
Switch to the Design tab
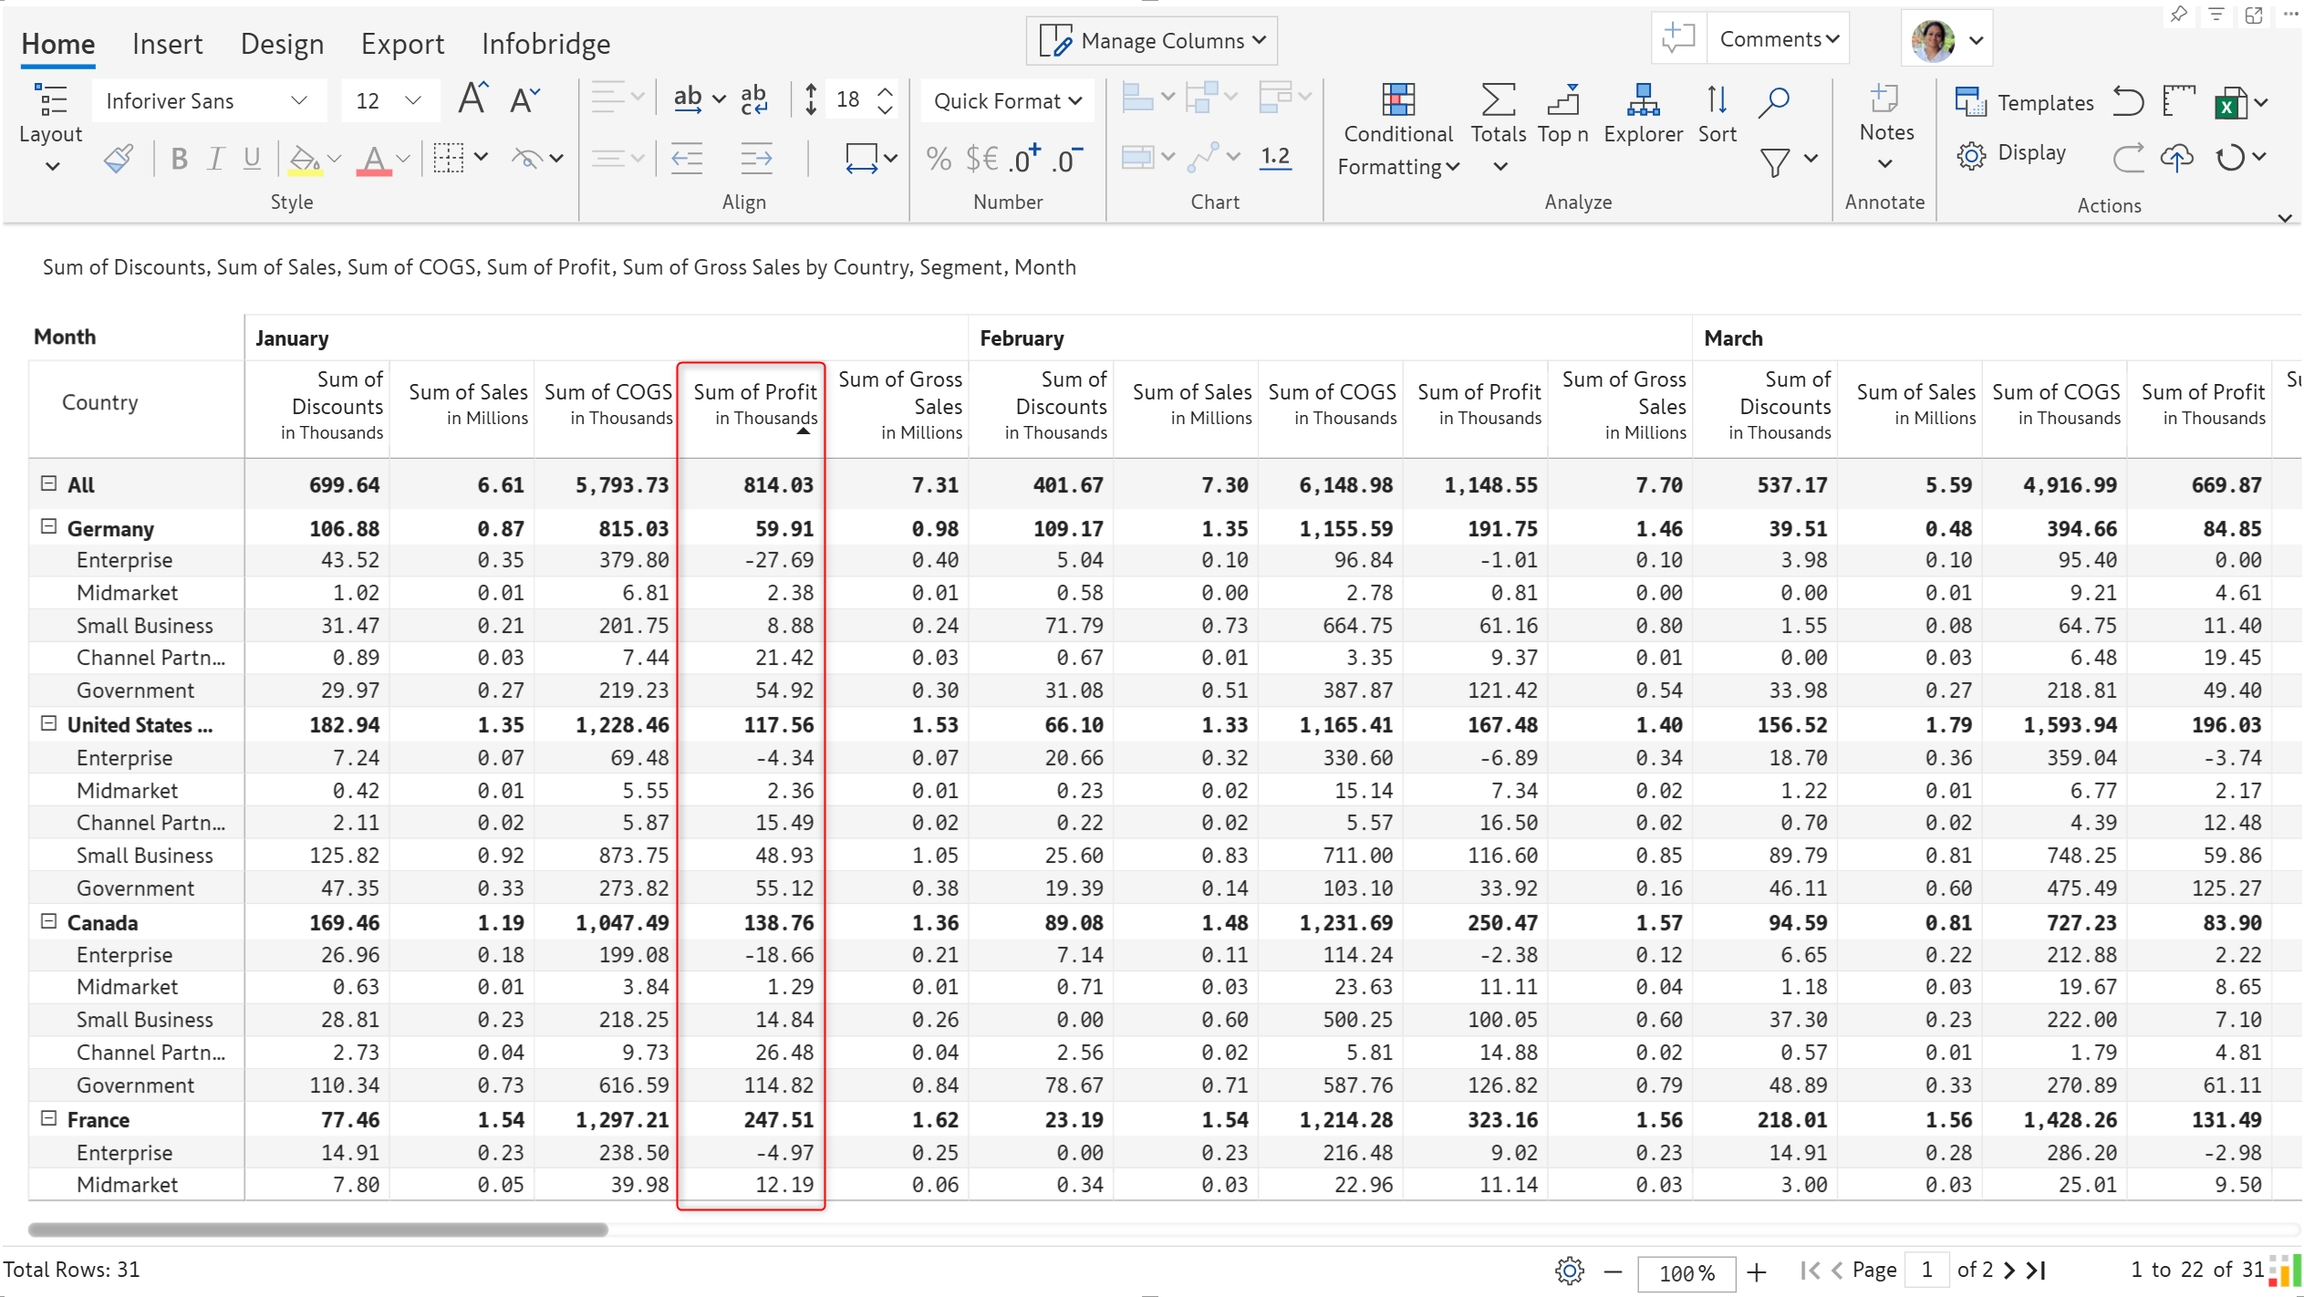click(282, 44)
